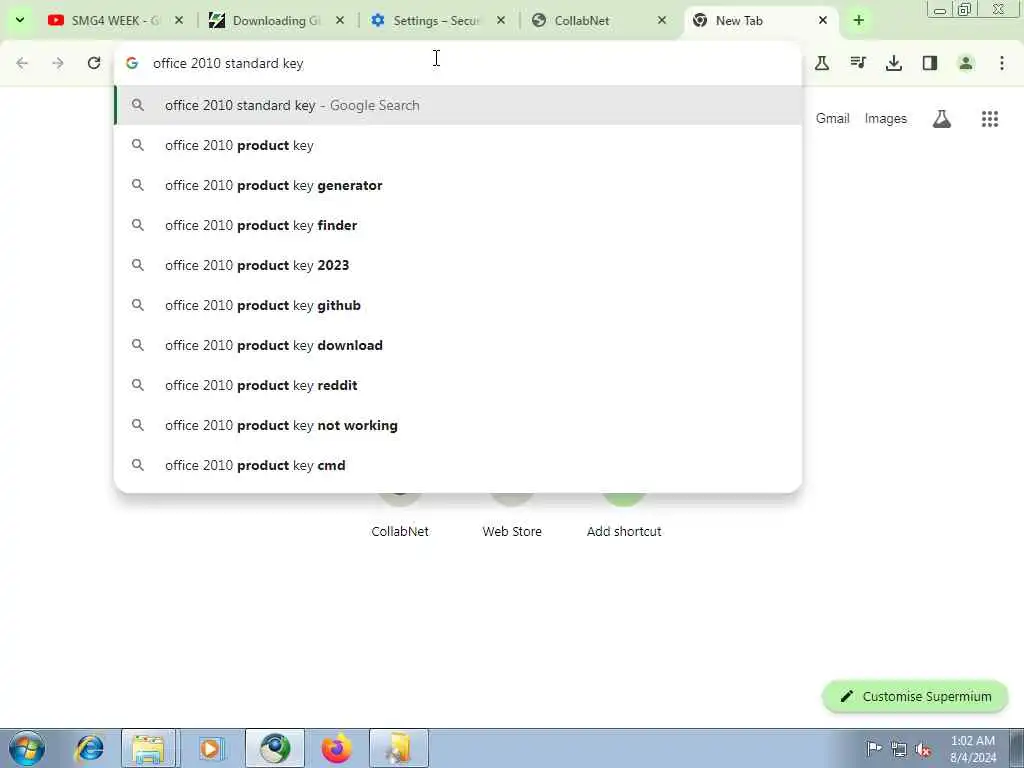This screenshot has width=1024, height=768.
Task: Switch to the Settings – Security tab
Action: [436, 20]
